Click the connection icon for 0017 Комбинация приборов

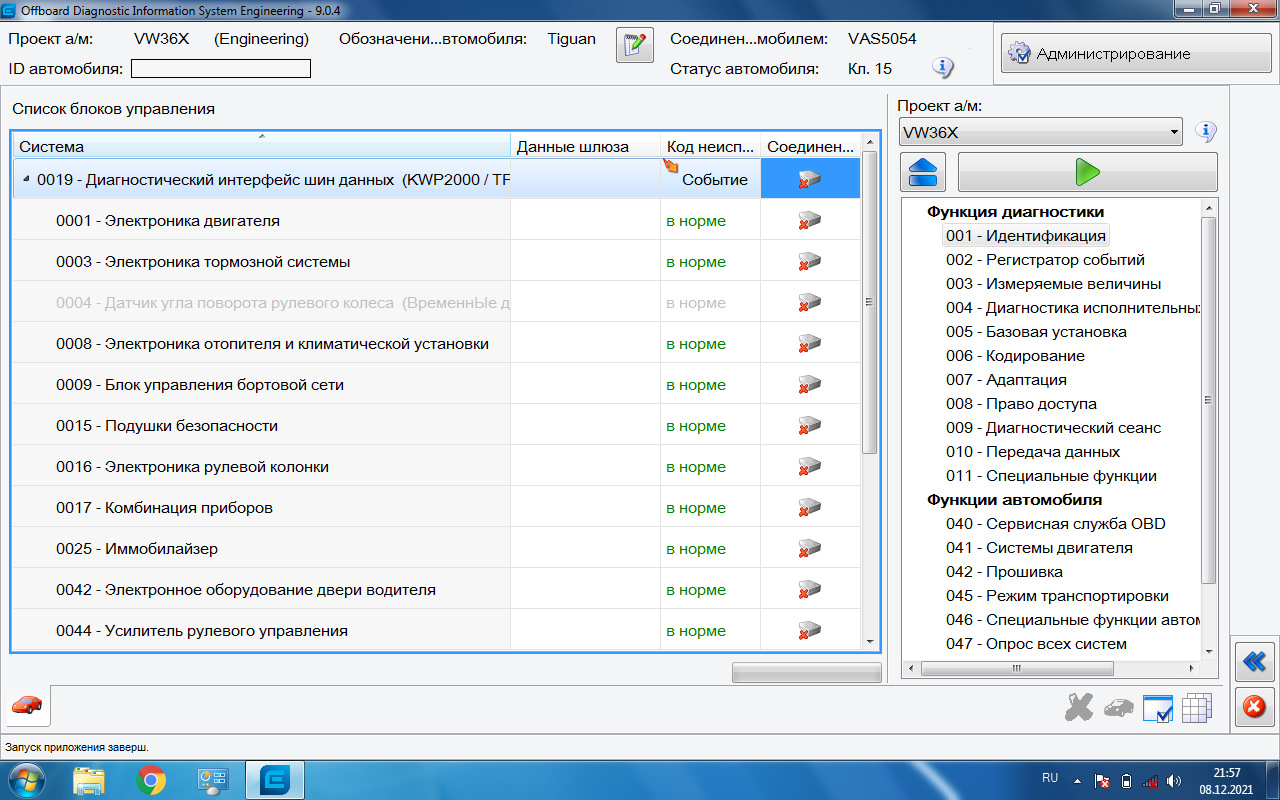(x=809, y=507)
